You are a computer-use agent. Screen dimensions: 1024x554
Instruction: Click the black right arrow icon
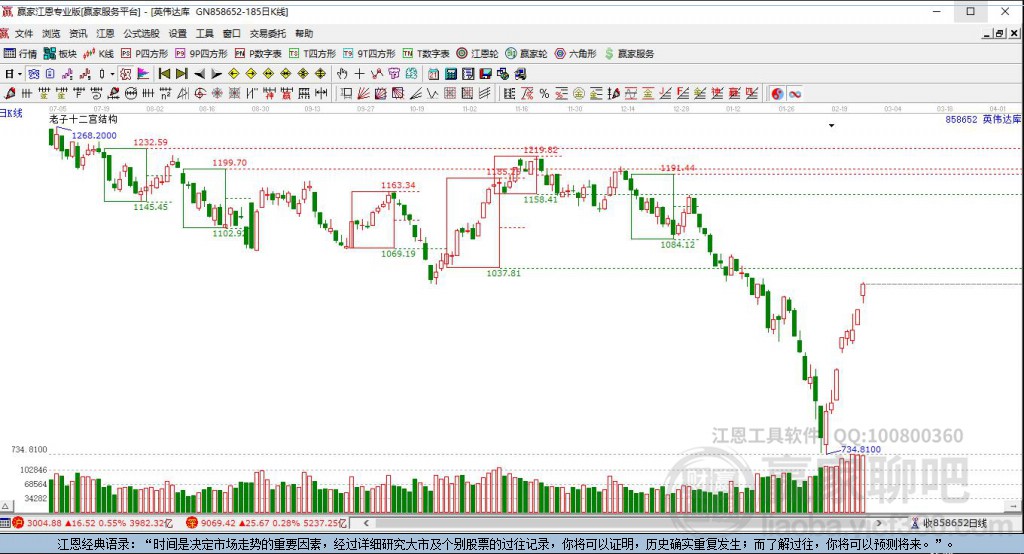click(216, 74)
